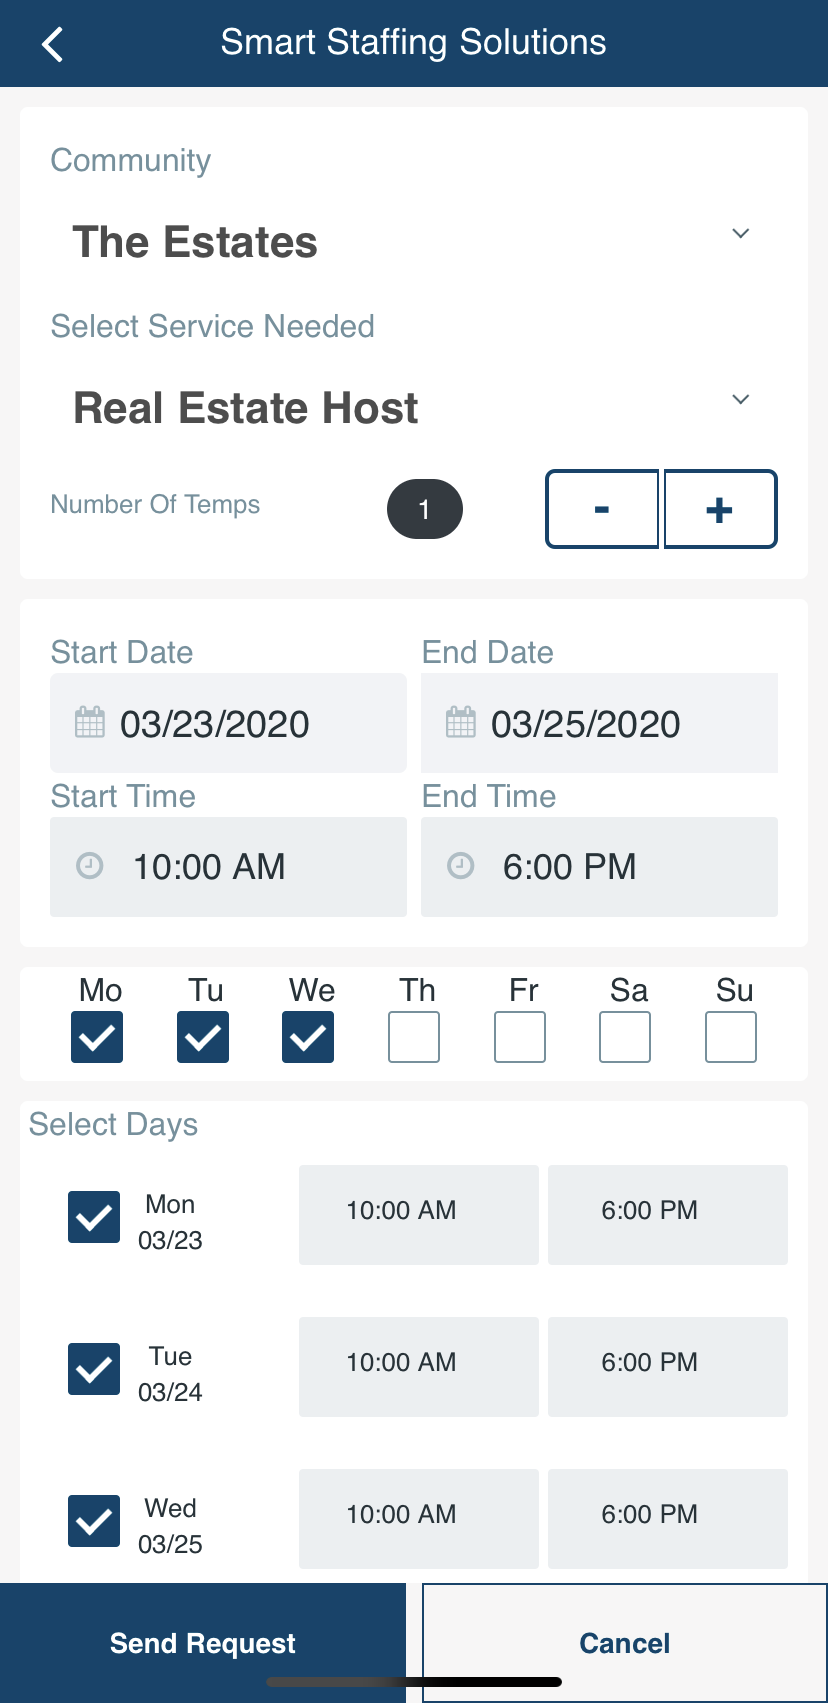This screenshot has height=1703, width=828.
Task: Open the Community dropdown showing The Estates
Action: coord(740,233)
